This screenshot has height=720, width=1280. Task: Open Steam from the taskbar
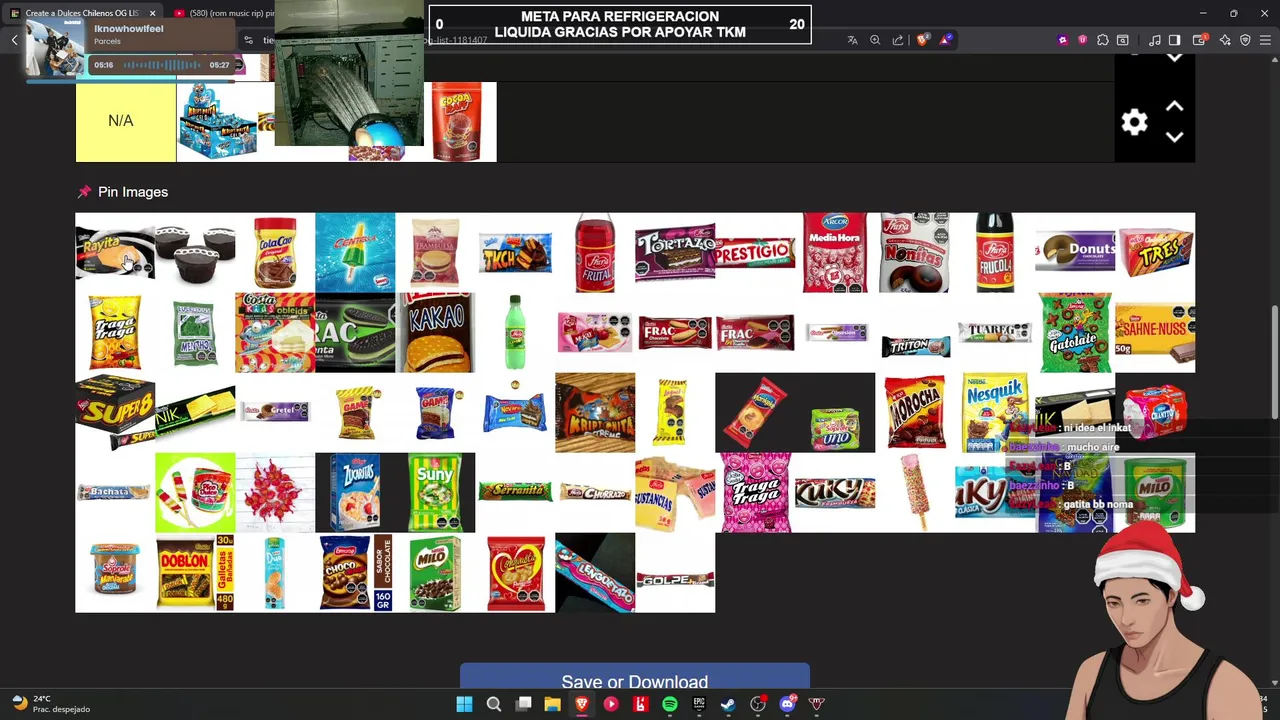click(728, 704)
